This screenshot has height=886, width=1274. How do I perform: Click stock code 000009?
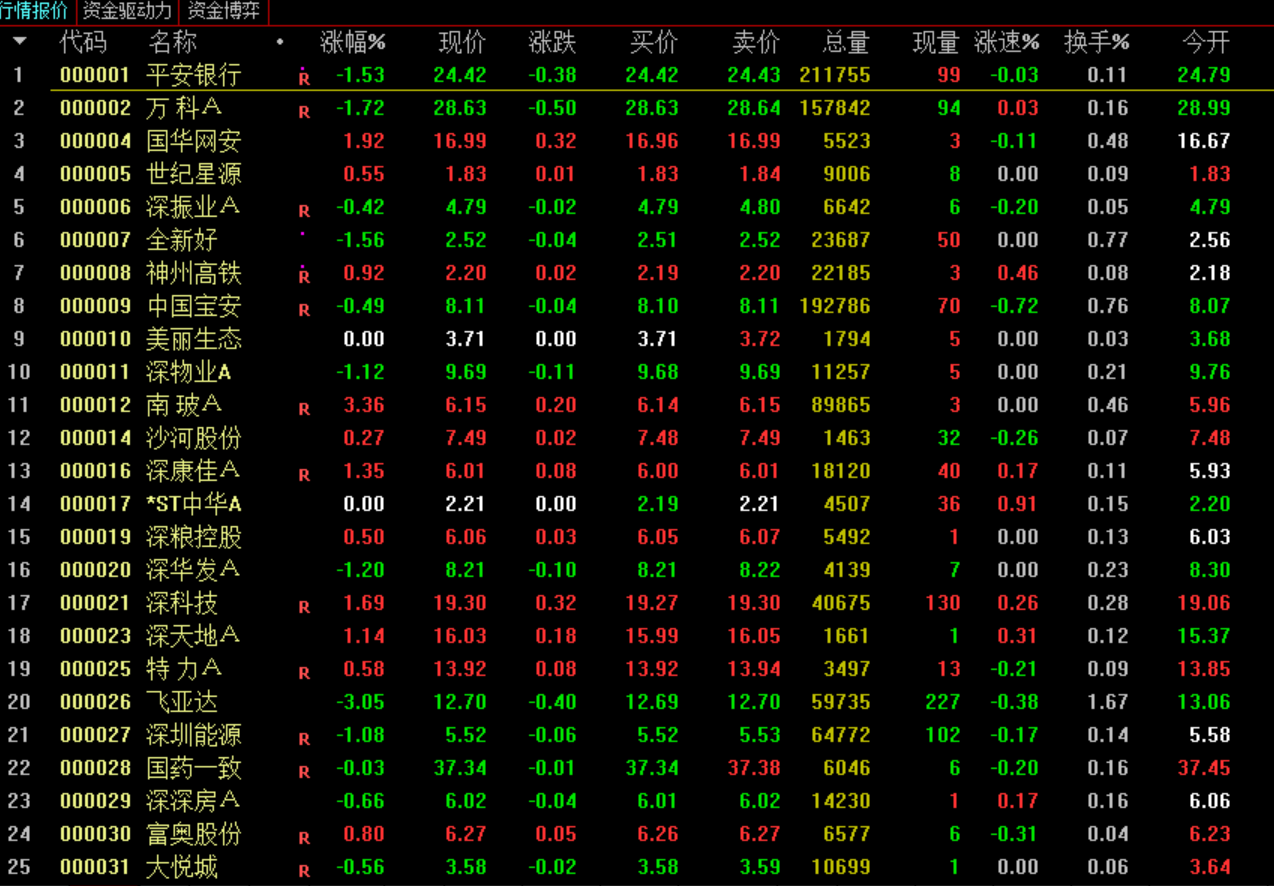(95, 306)
